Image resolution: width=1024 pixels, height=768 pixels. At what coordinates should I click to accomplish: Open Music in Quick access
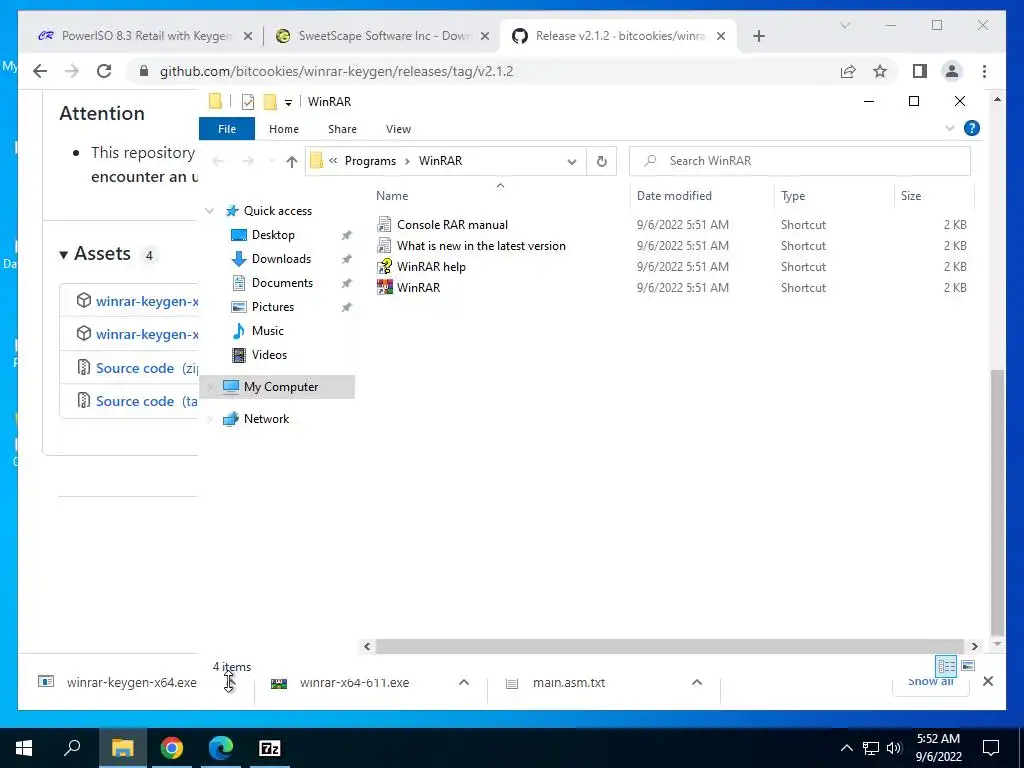267,331
